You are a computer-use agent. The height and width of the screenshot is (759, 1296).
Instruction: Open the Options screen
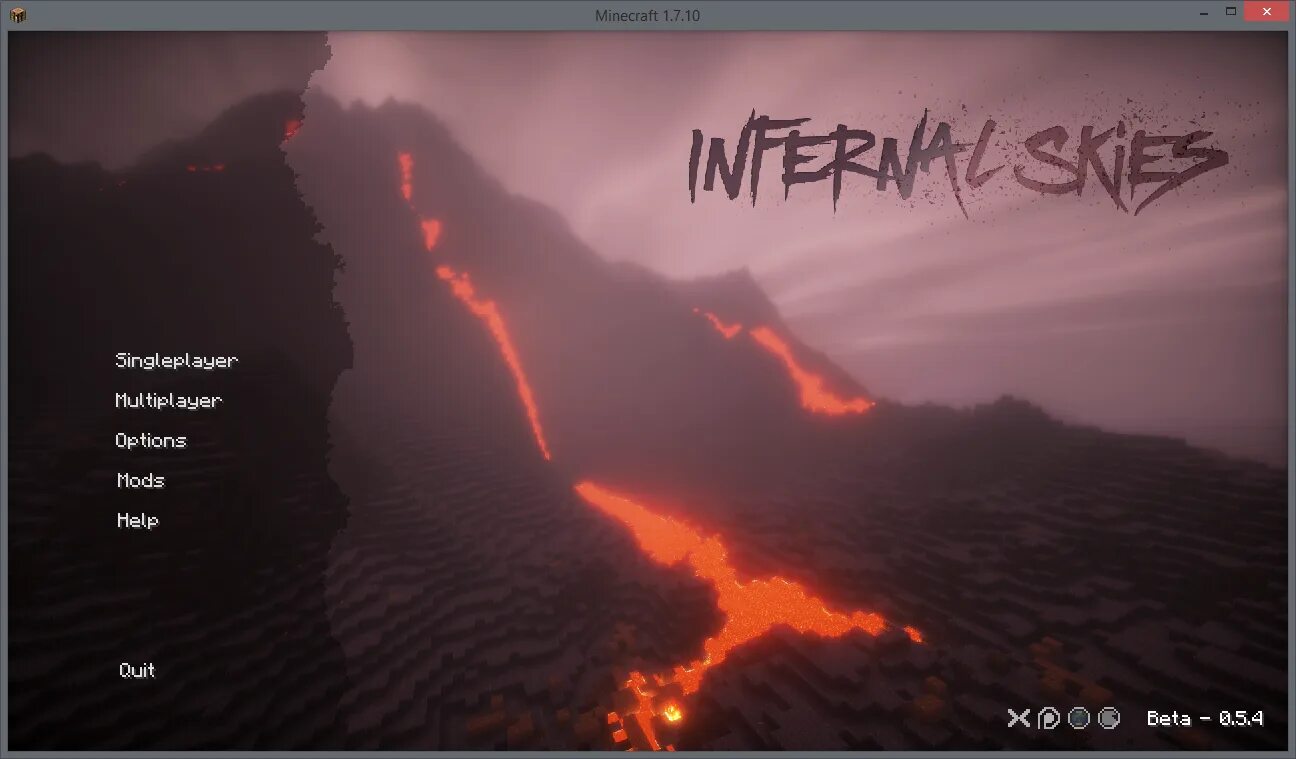point(151,441)
